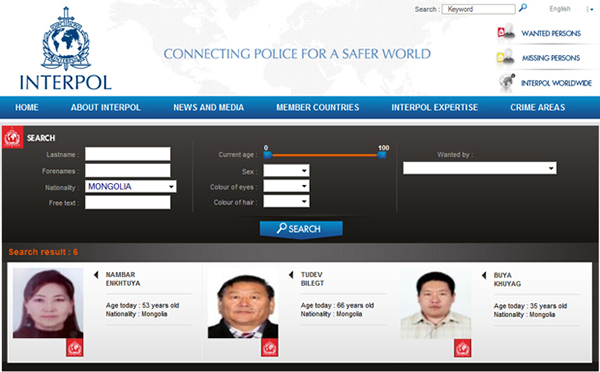The height and width of the screenshot is (372, 600).
Task: Click the maximum age slider handle at 100
Action: 382,155
